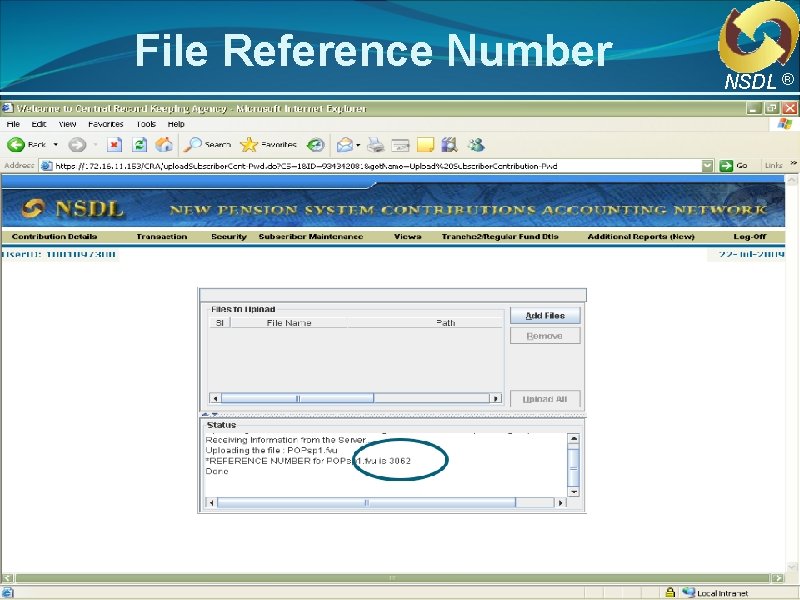Viewport: 800px width, 600px height.
Task: Open the yellow Discuss note icon
Action: 425,145
